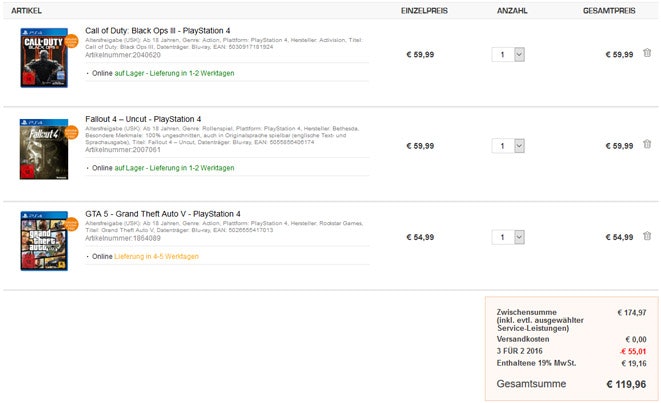
Task: Click GTA 5 - Grand Theft Auto V title
Action: tap(162, 213)
